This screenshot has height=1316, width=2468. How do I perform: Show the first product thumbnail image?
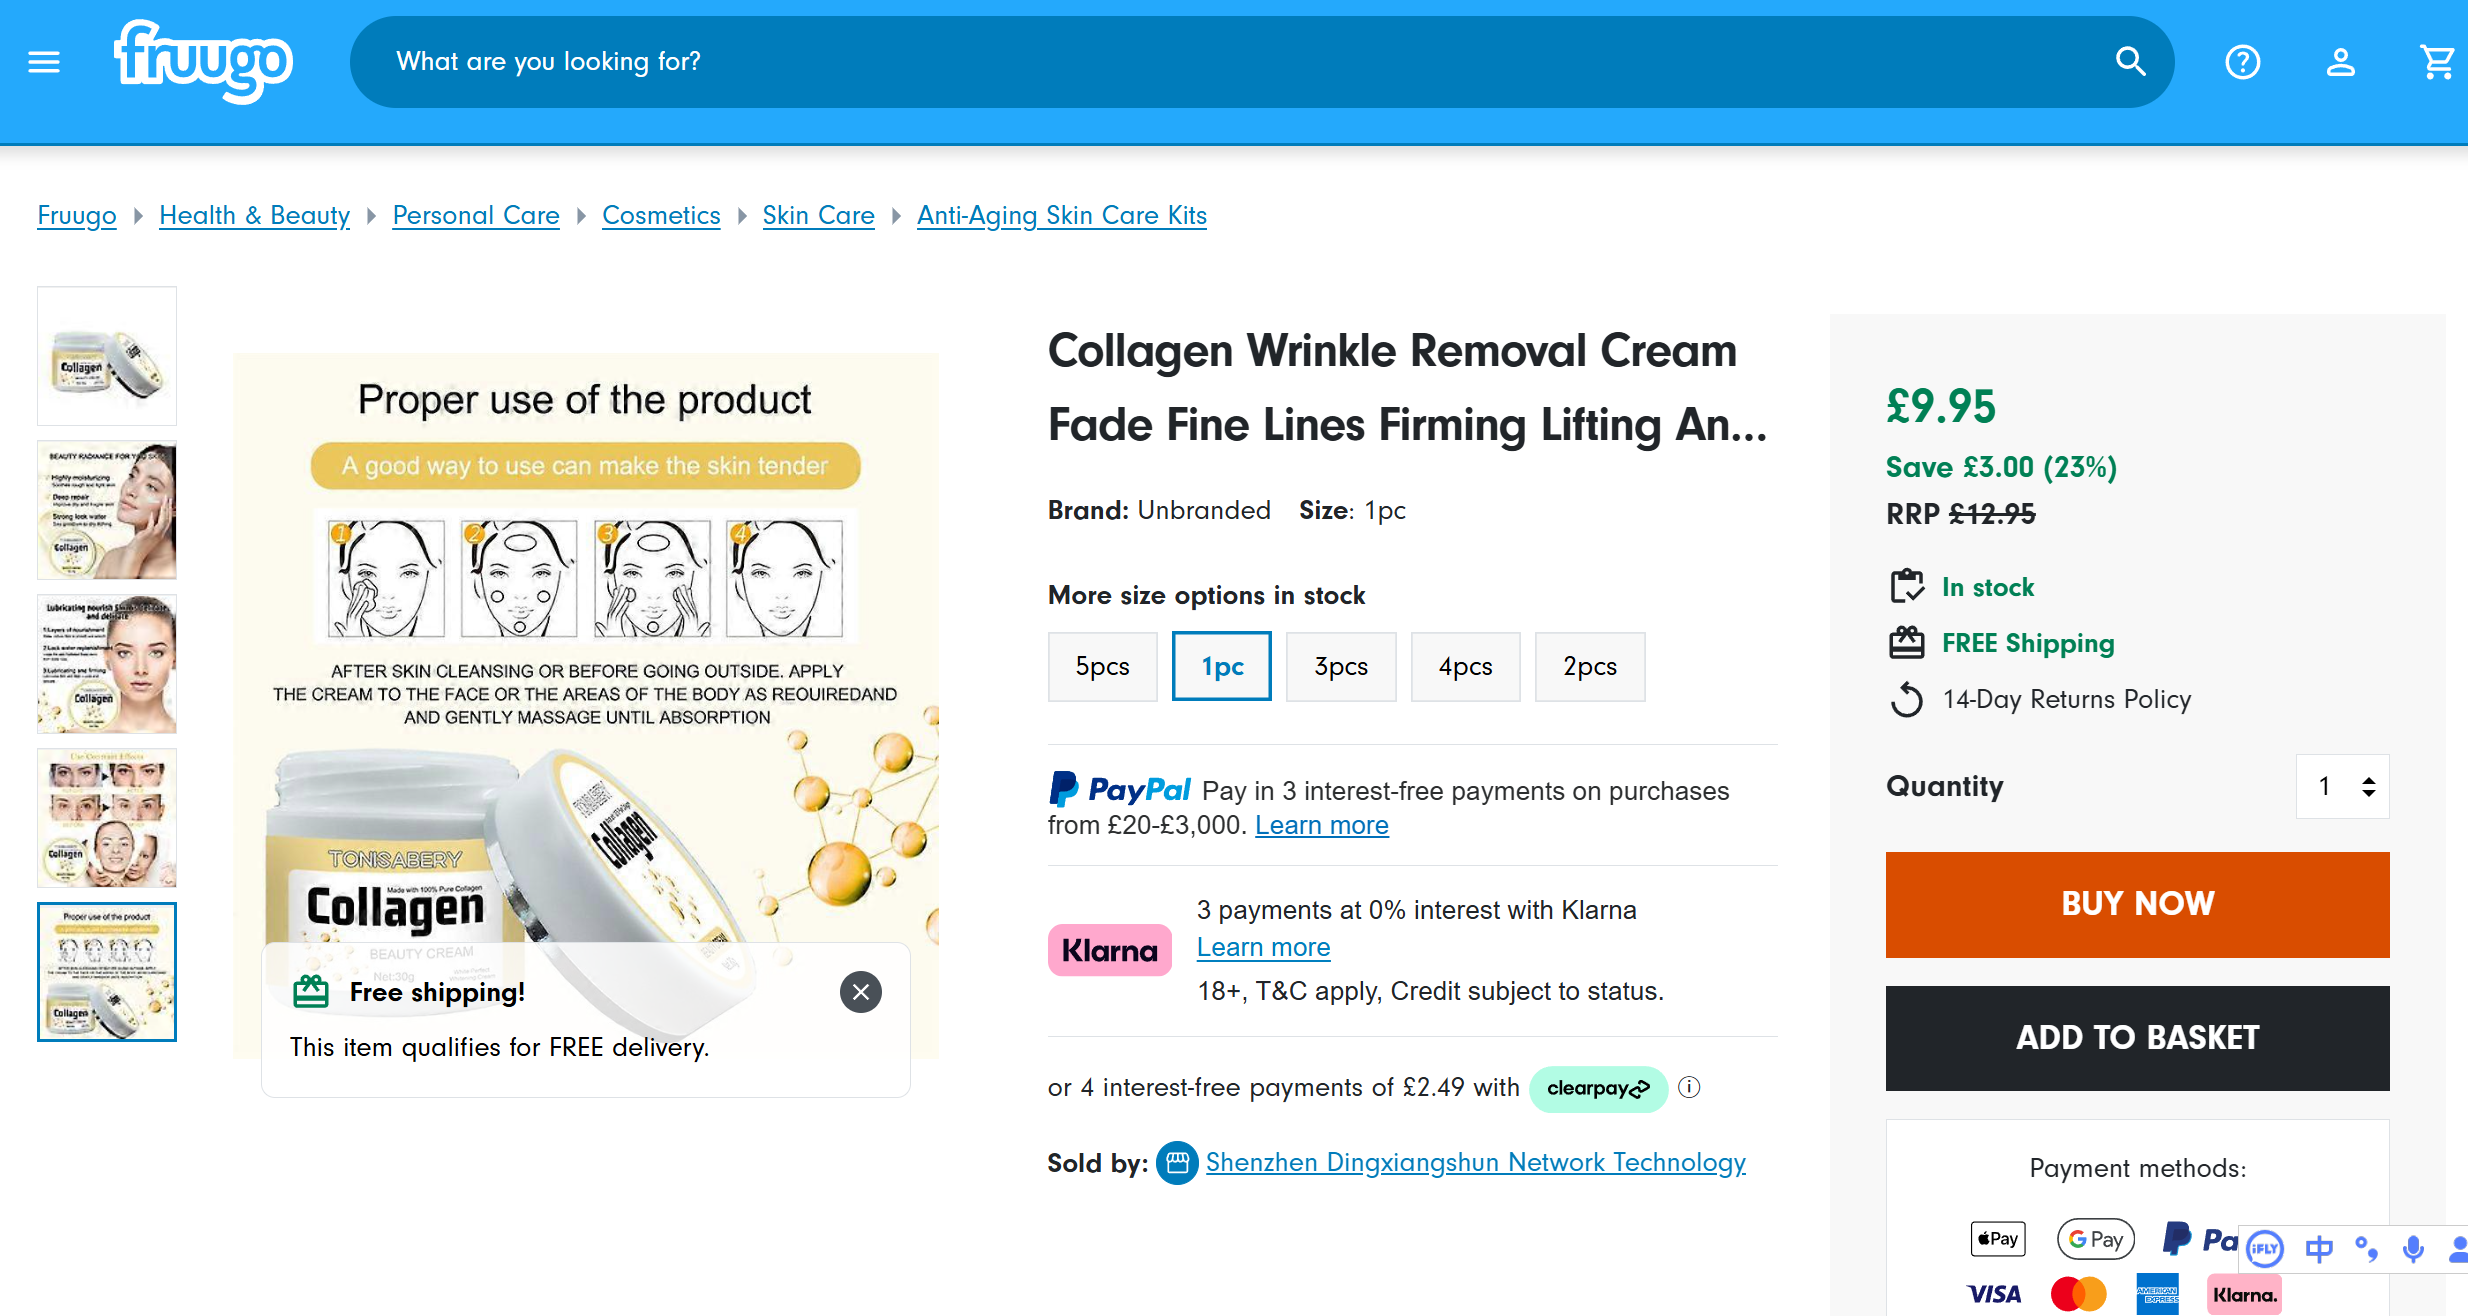(x=107, y=356)
